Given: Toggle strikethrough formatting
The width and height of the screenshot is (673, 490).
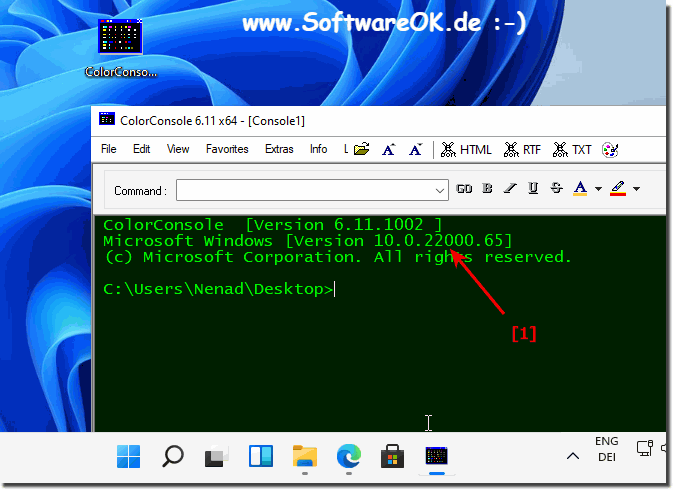Looking at the screenshot, I should pyautogui.click(x=556, y=188).
